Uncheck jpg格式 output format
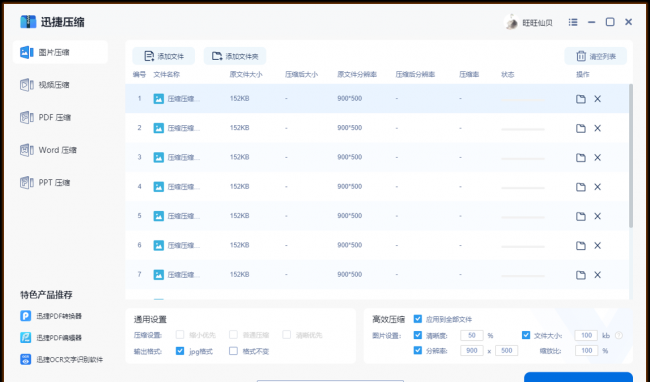650x382 pixels. (180, 351)
